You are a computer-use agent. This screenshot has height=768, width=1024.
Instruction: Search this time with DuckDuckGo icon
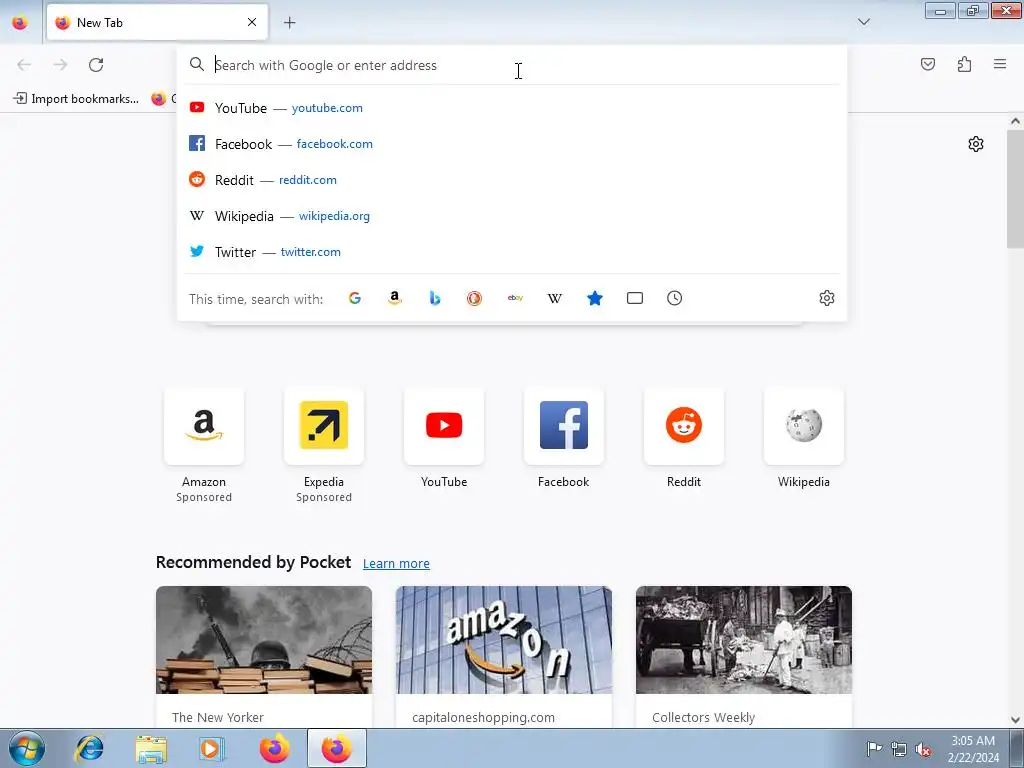pyautogui.click(x=474, y=298)
